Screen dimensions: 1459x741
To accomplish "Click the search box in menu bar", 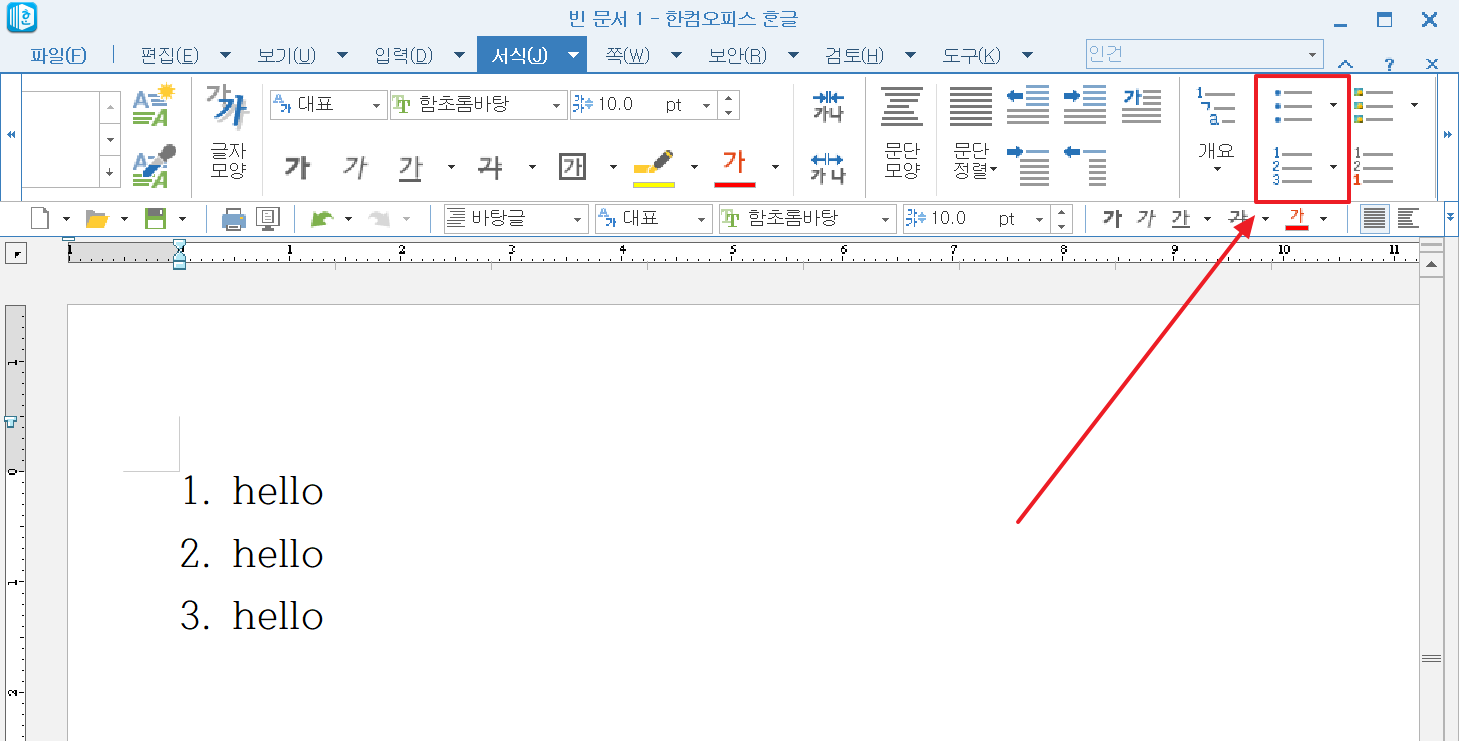I will point(1204,54).
